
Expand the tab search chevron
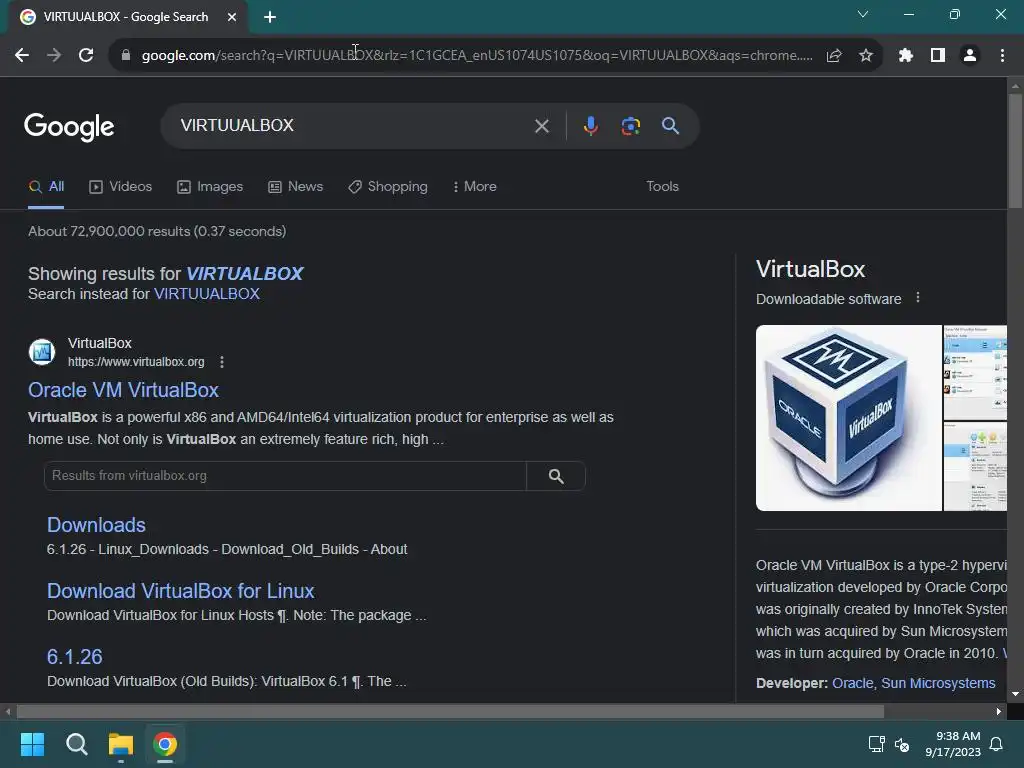coord(863,14)
